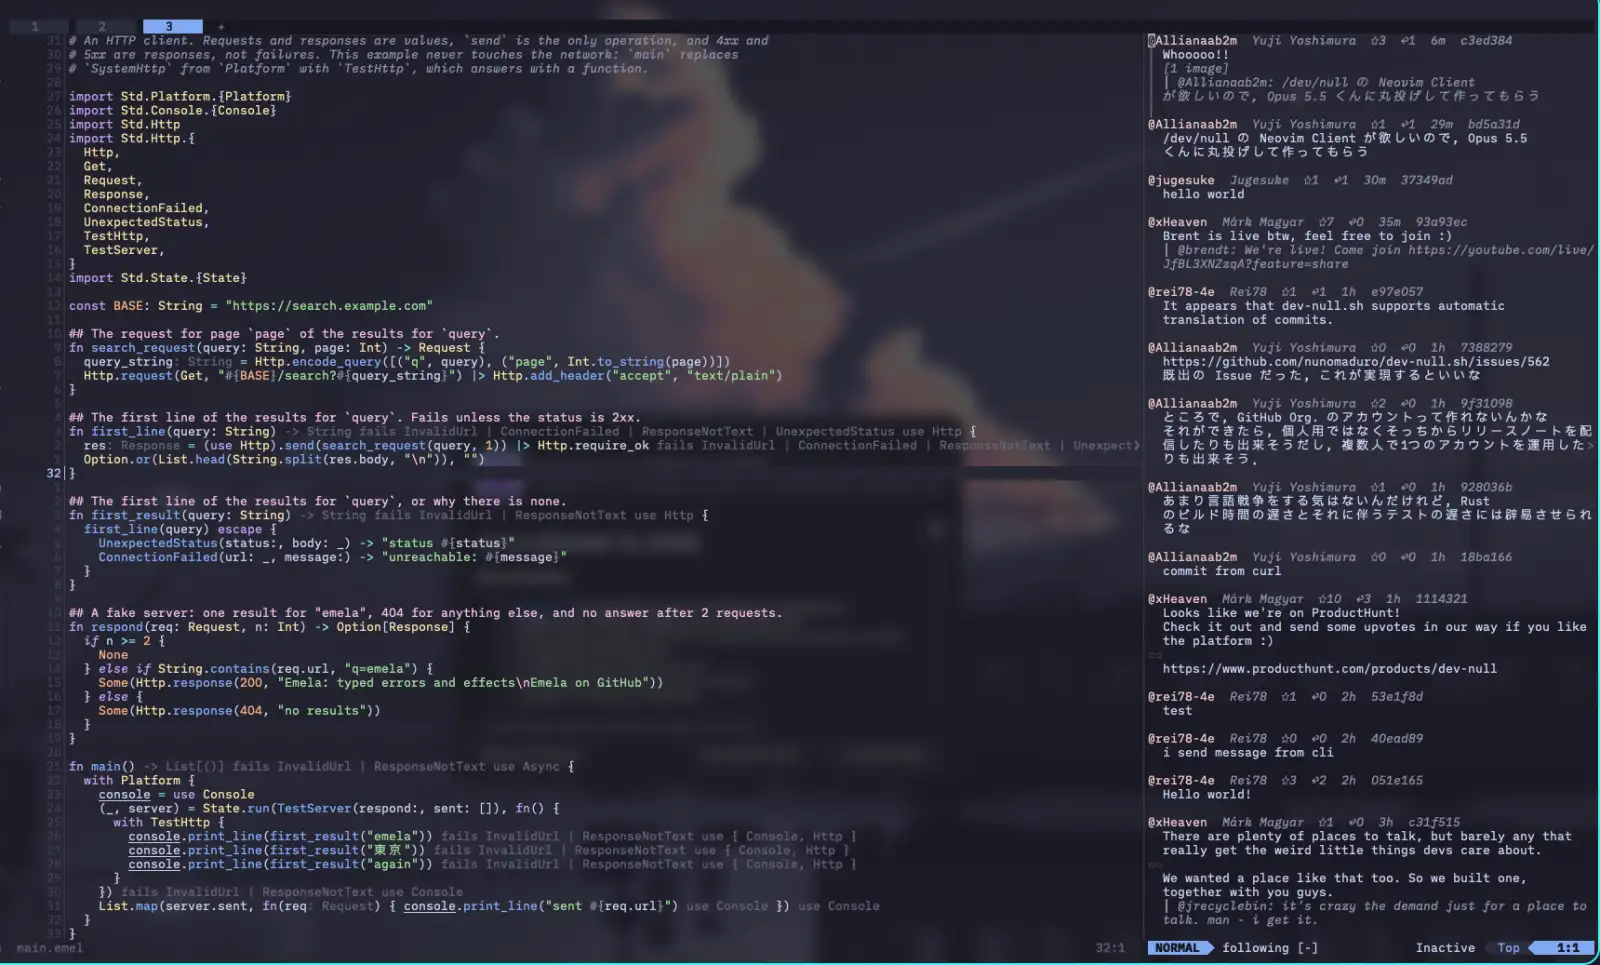Image resolution: width=1600 pixels, height=965 pixels.
Task: Click the 'commit from curl' post
Action: (x=1222, y=572)
